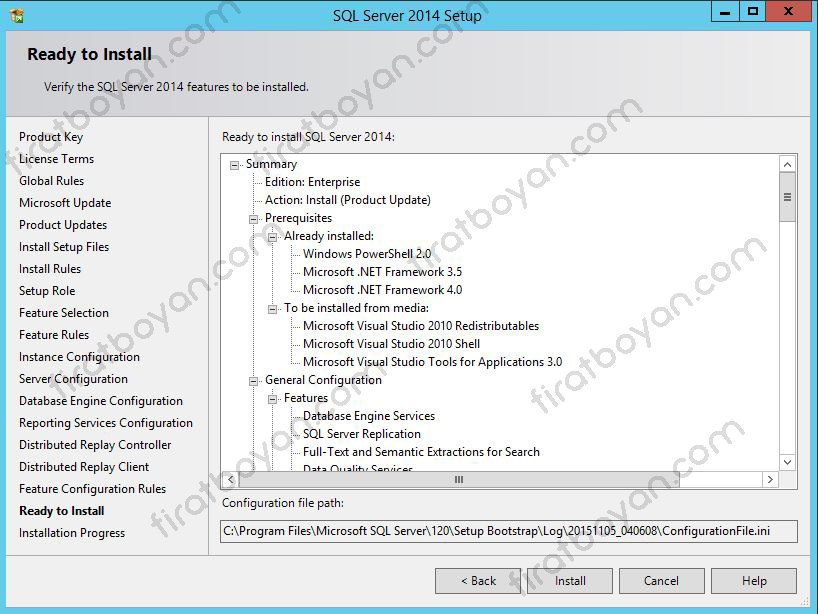Select Action: Install (Product Update) row
818x614 pixels.
pyautogui.click(x=348, y=200)
